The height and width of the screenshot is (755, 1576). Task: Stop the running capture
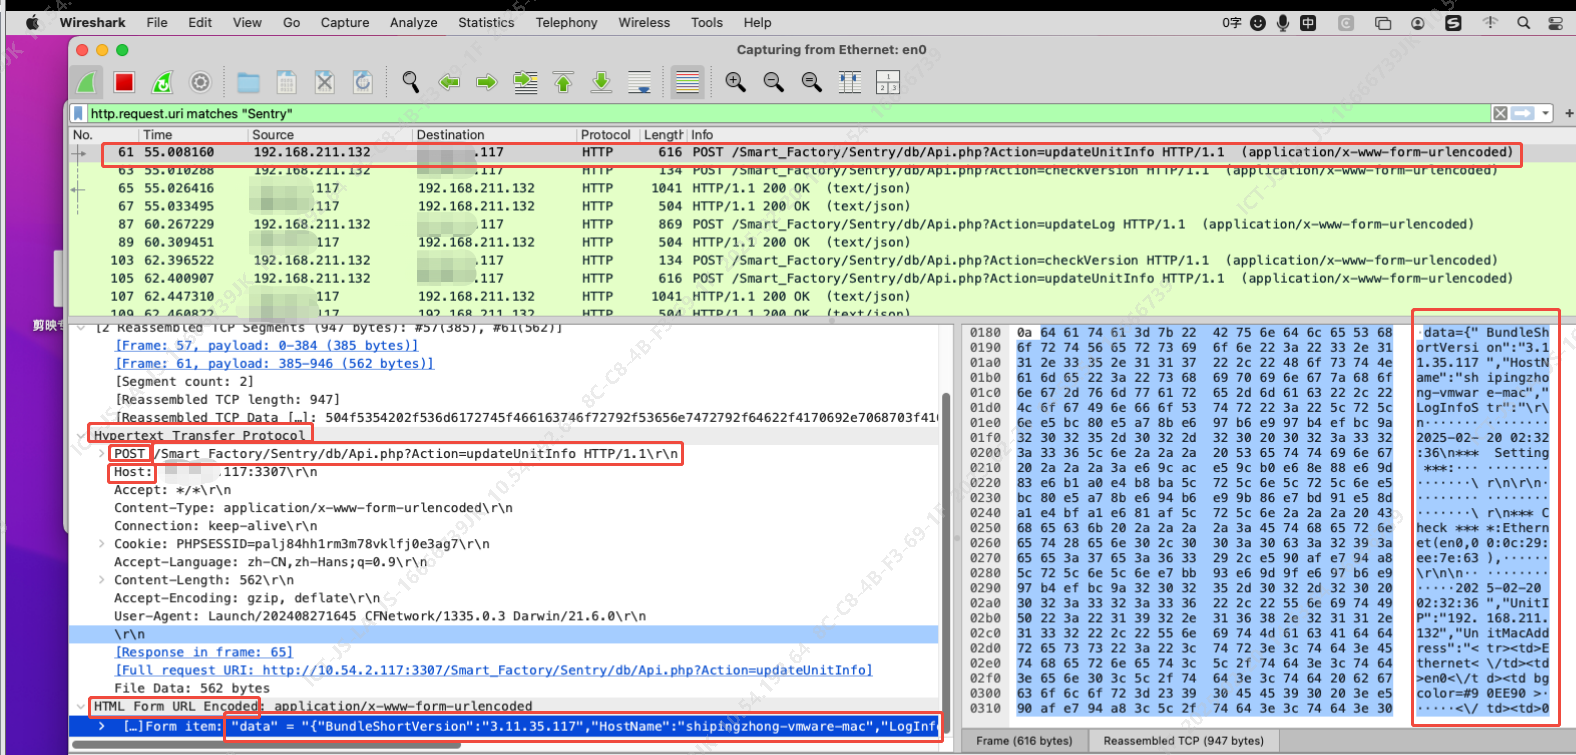[124, 82]
